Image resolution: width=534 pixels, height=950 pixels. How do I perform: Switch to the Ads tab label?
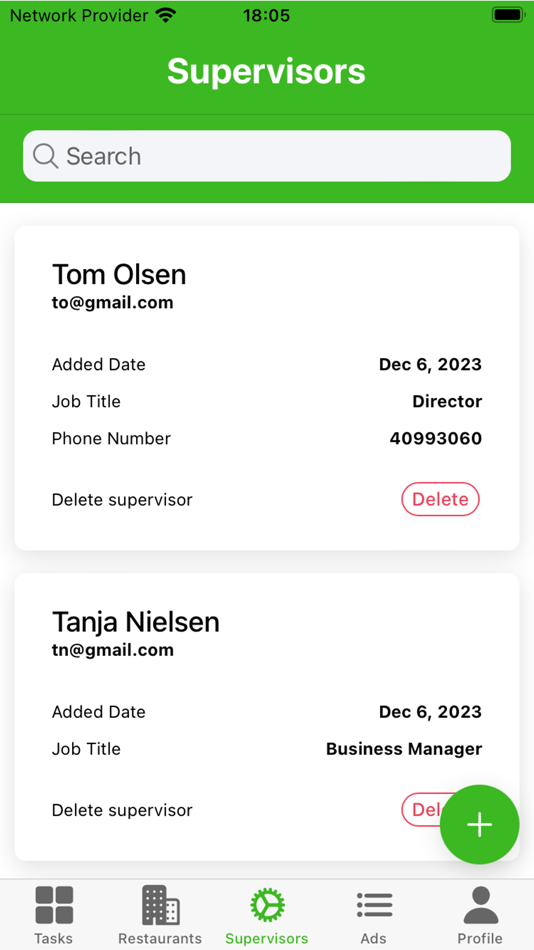[373, 938]
